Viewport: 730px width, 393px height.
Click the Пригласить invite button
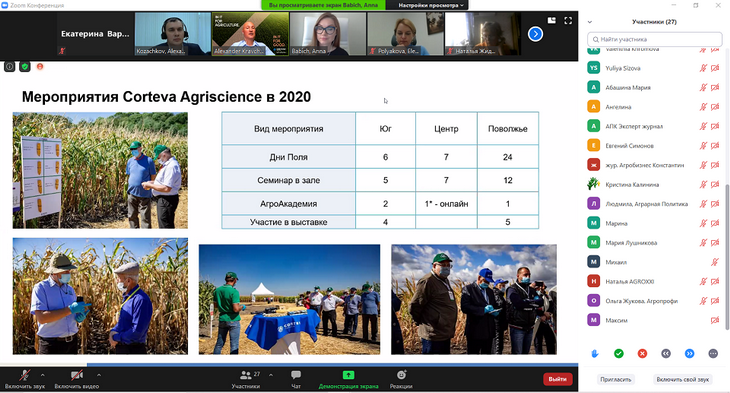615,379
